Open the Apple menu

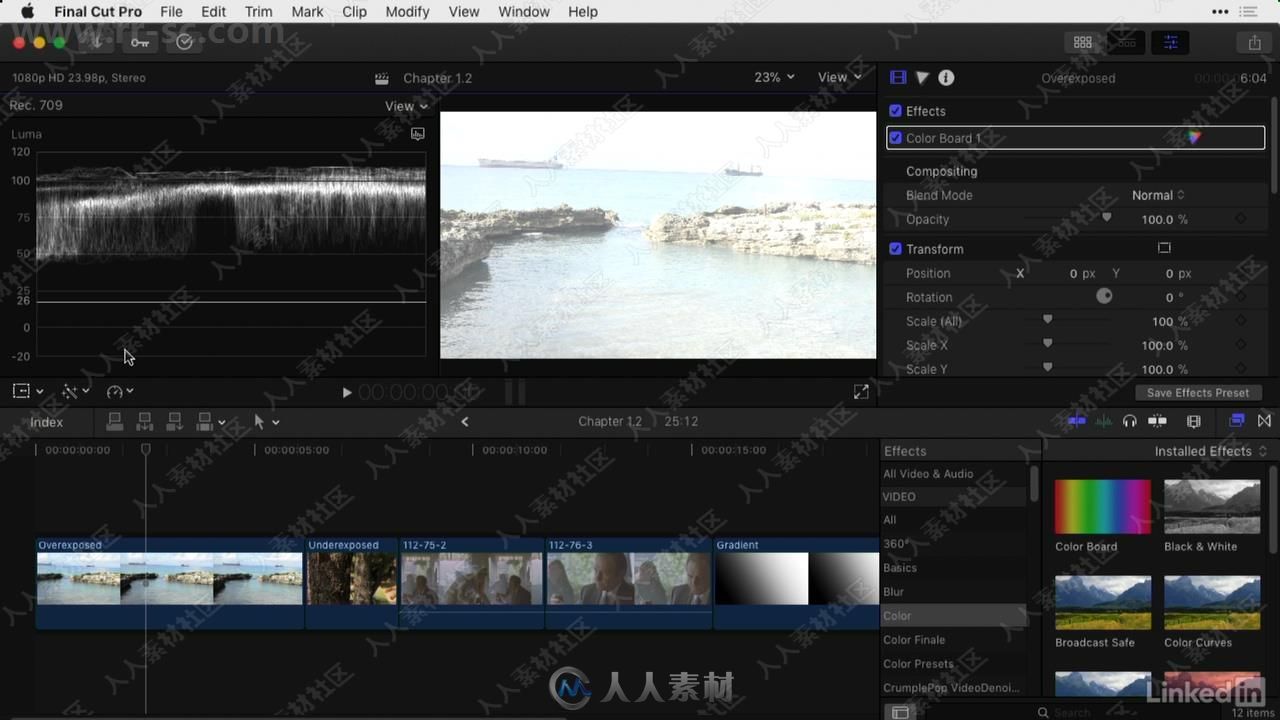point(27,12)
